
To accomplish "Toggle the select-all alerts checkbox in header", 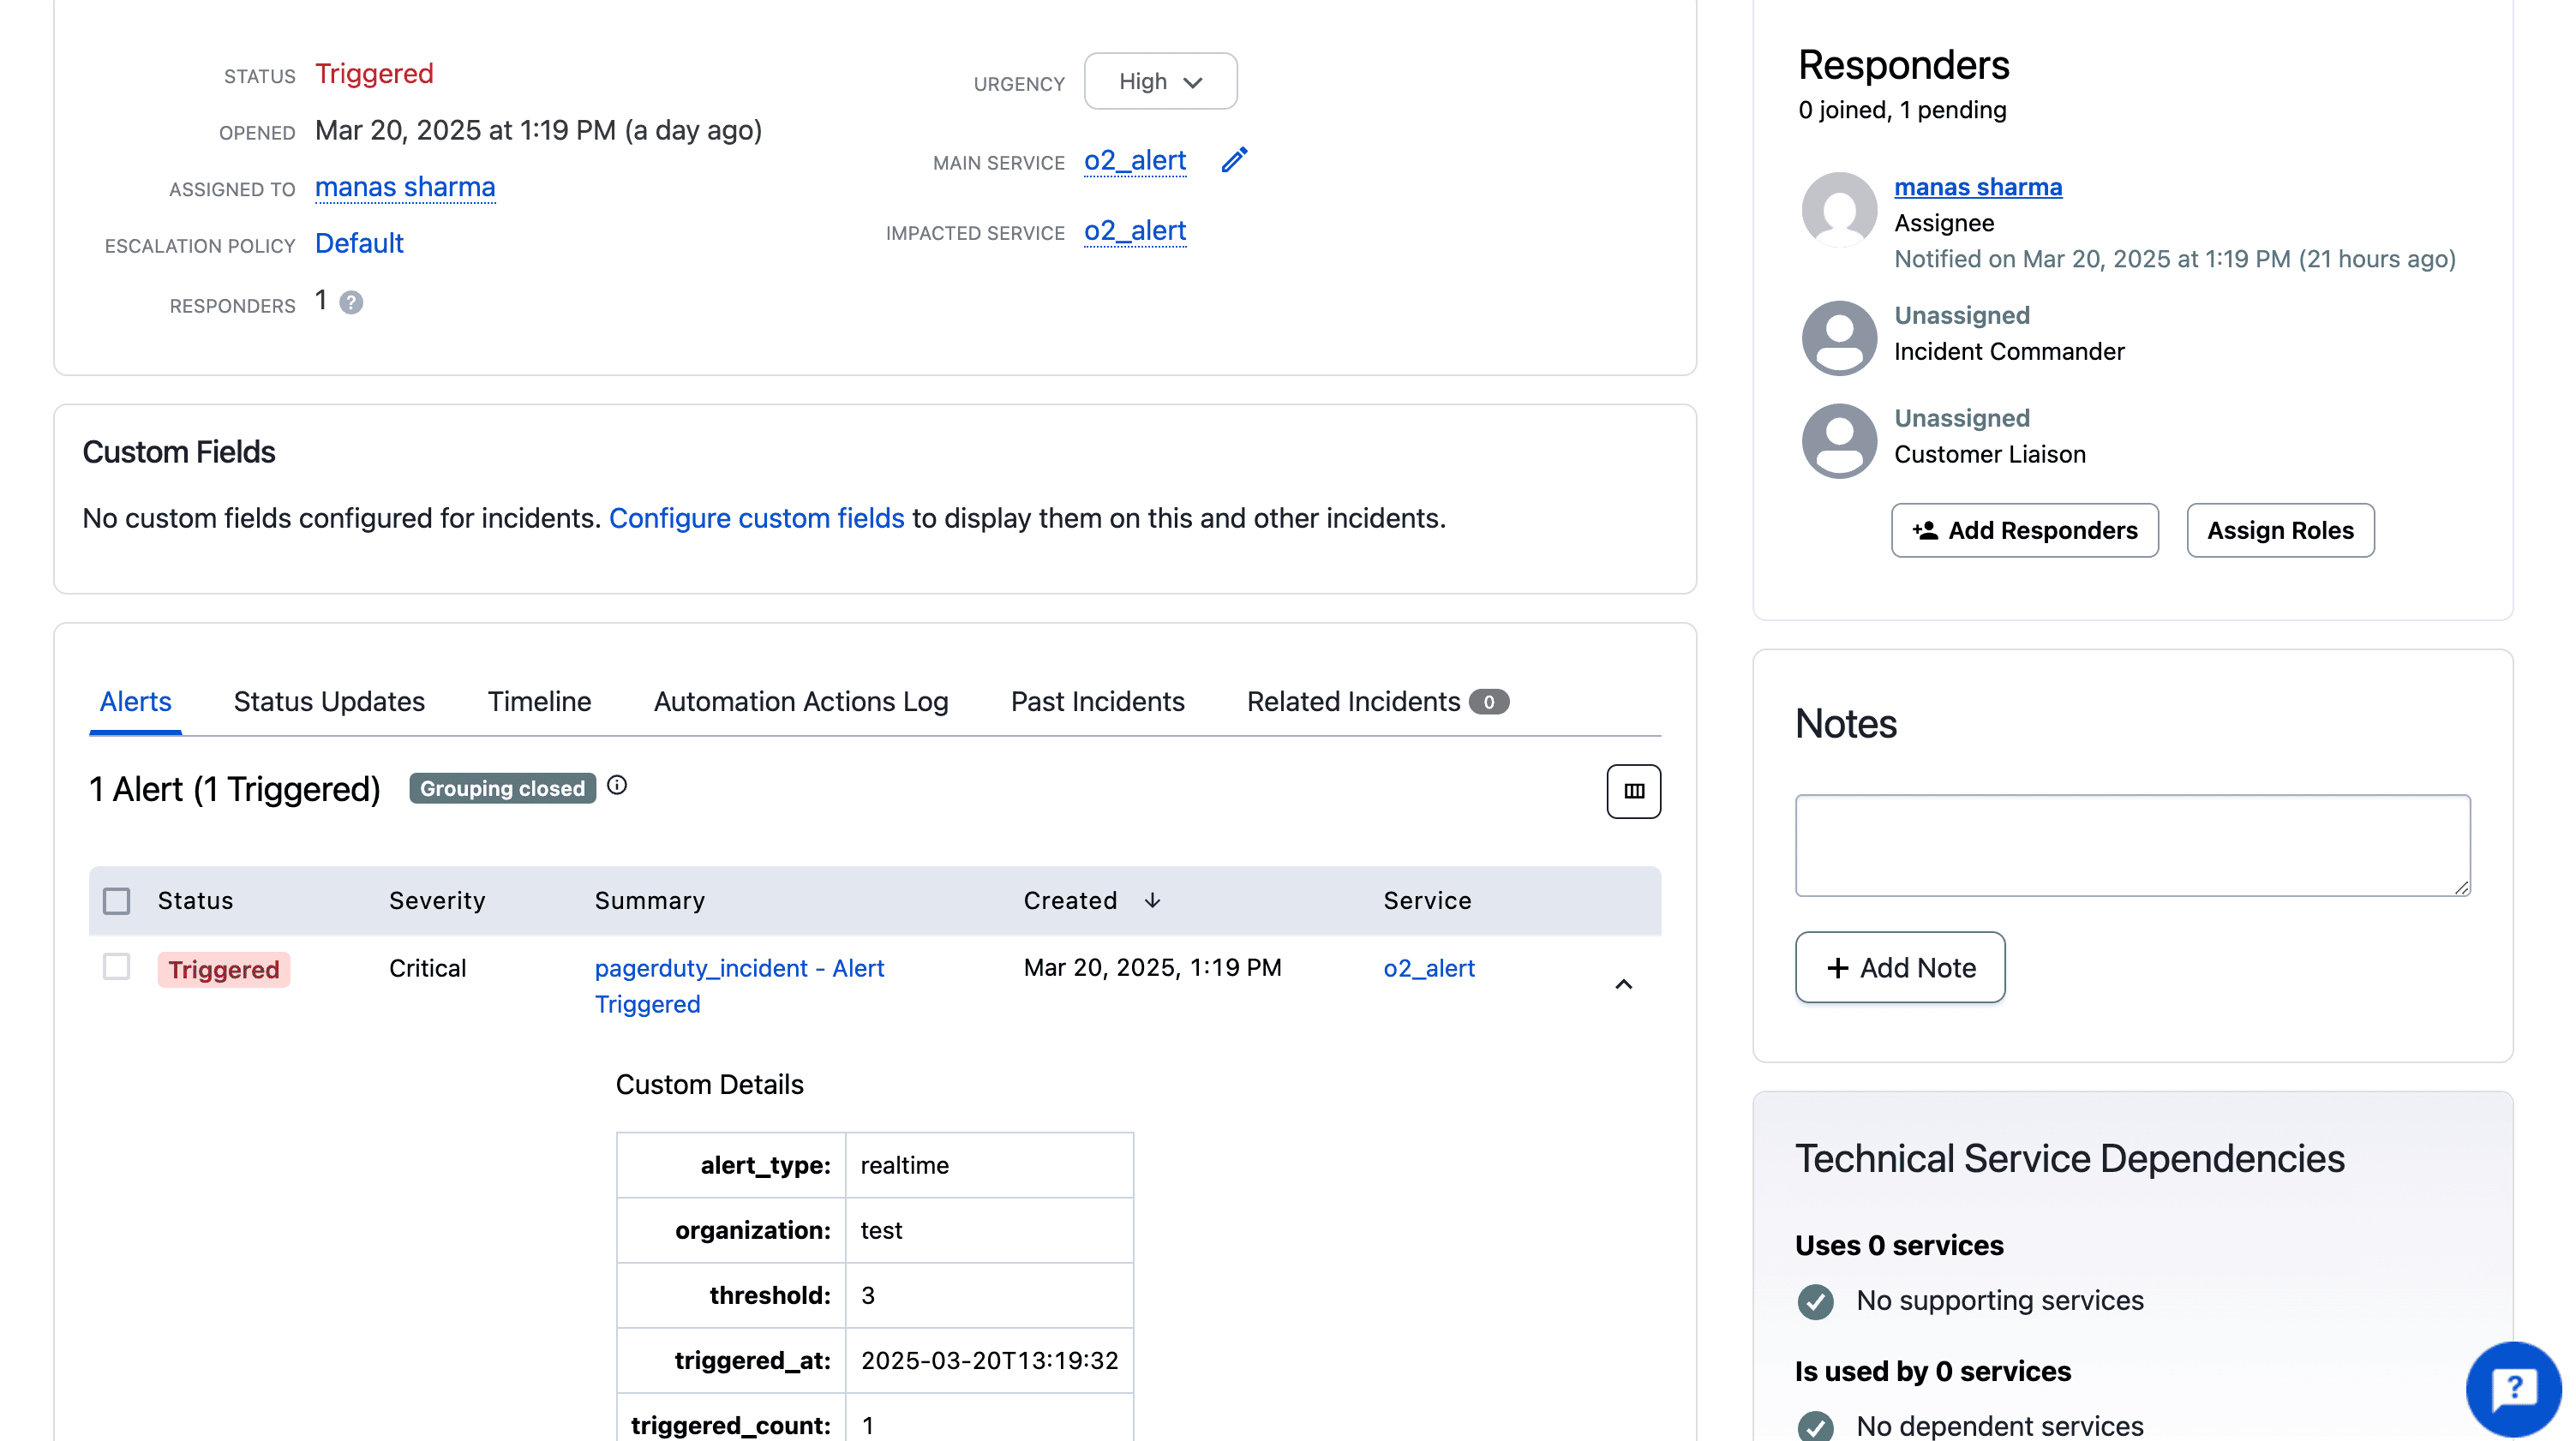I will coord(116,901).
